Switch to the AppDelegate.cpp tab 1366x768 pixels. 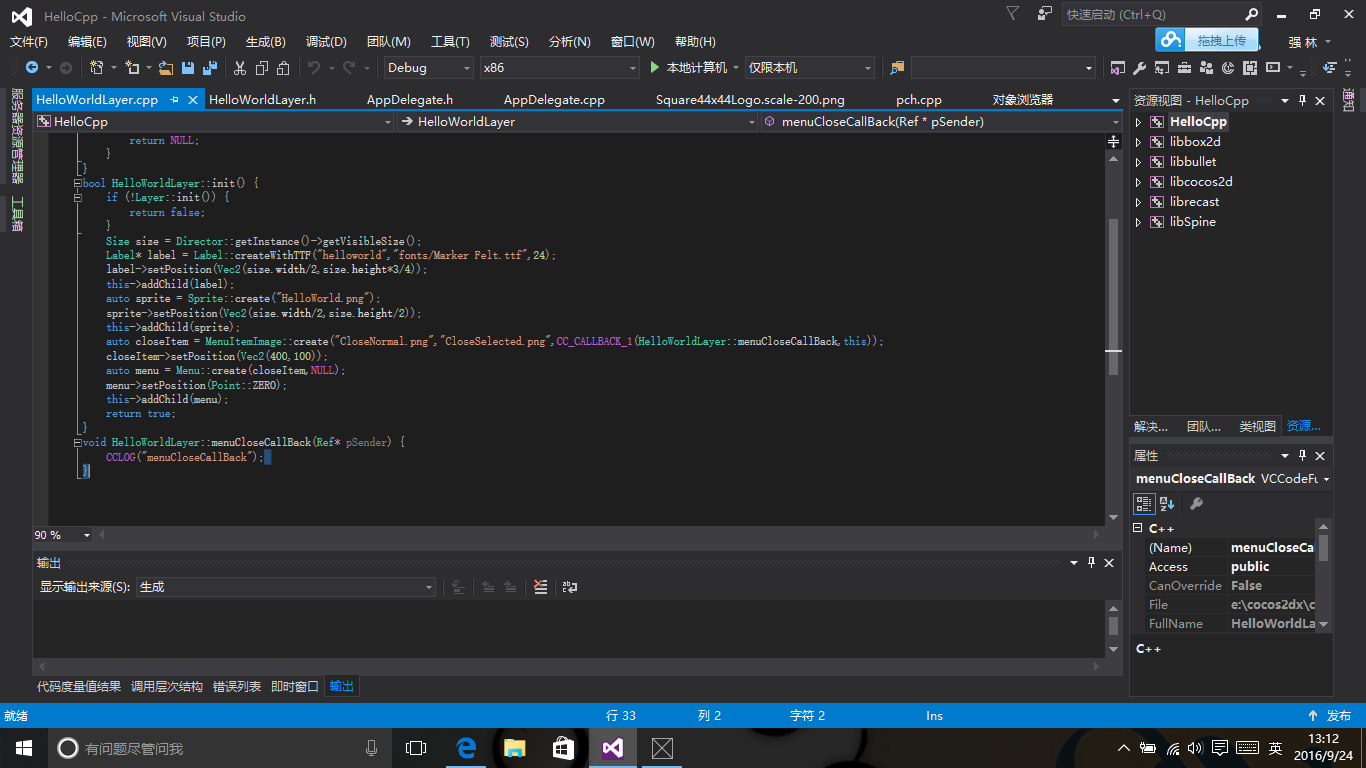coord(554,100)
